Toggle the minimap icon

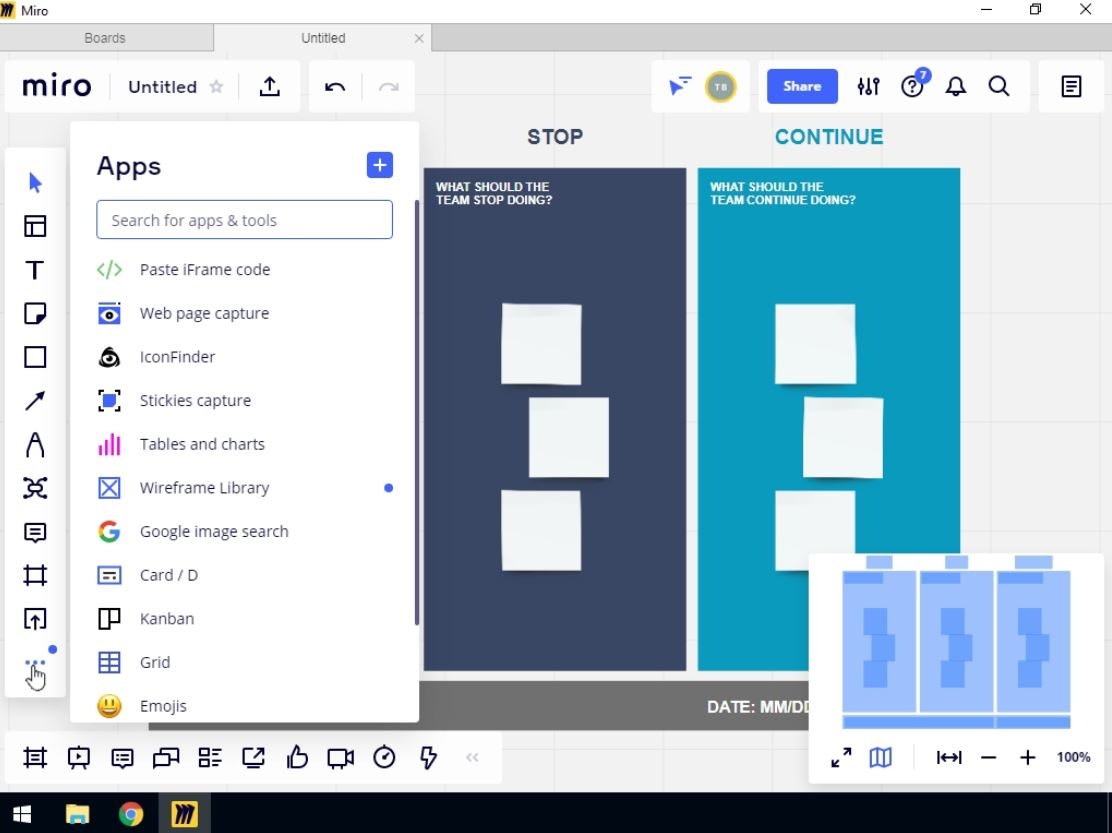[880, 758]
